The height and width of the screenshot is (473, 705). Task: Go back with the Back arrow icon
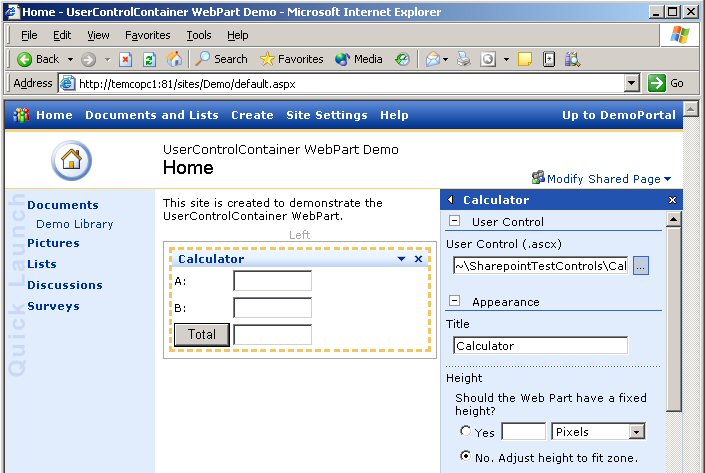(x=24, y=59)
